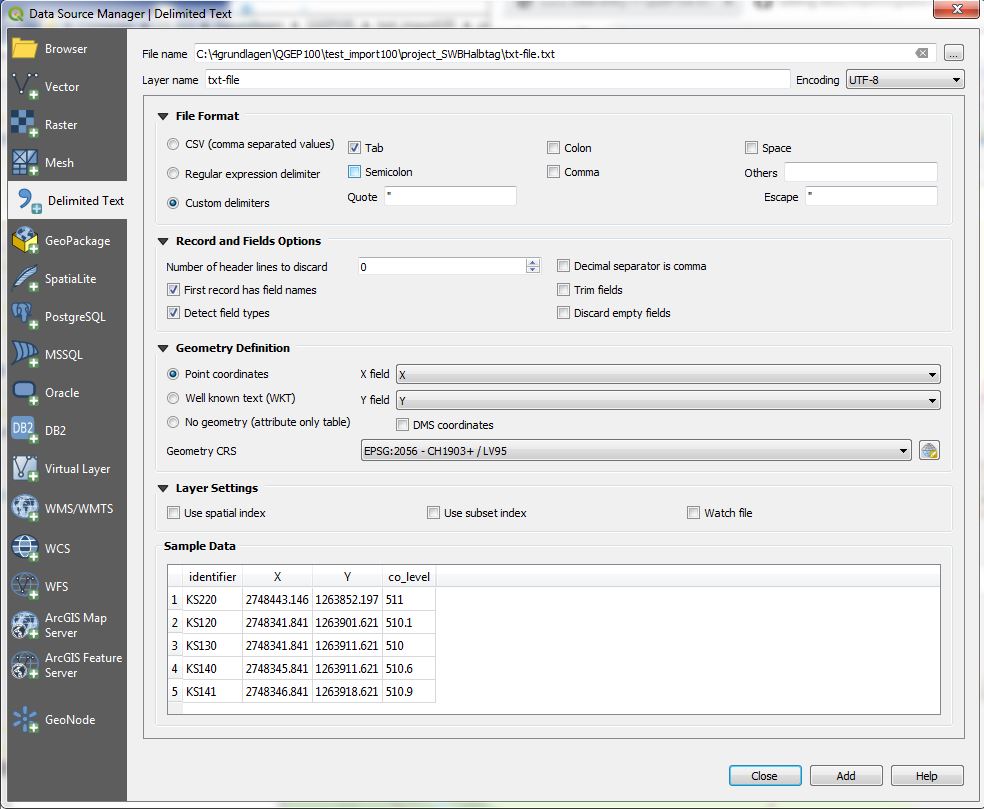The width and height of the screenshot is (984, 809).
Task: Select Point coordinates radio button
Action: (173, 374)
